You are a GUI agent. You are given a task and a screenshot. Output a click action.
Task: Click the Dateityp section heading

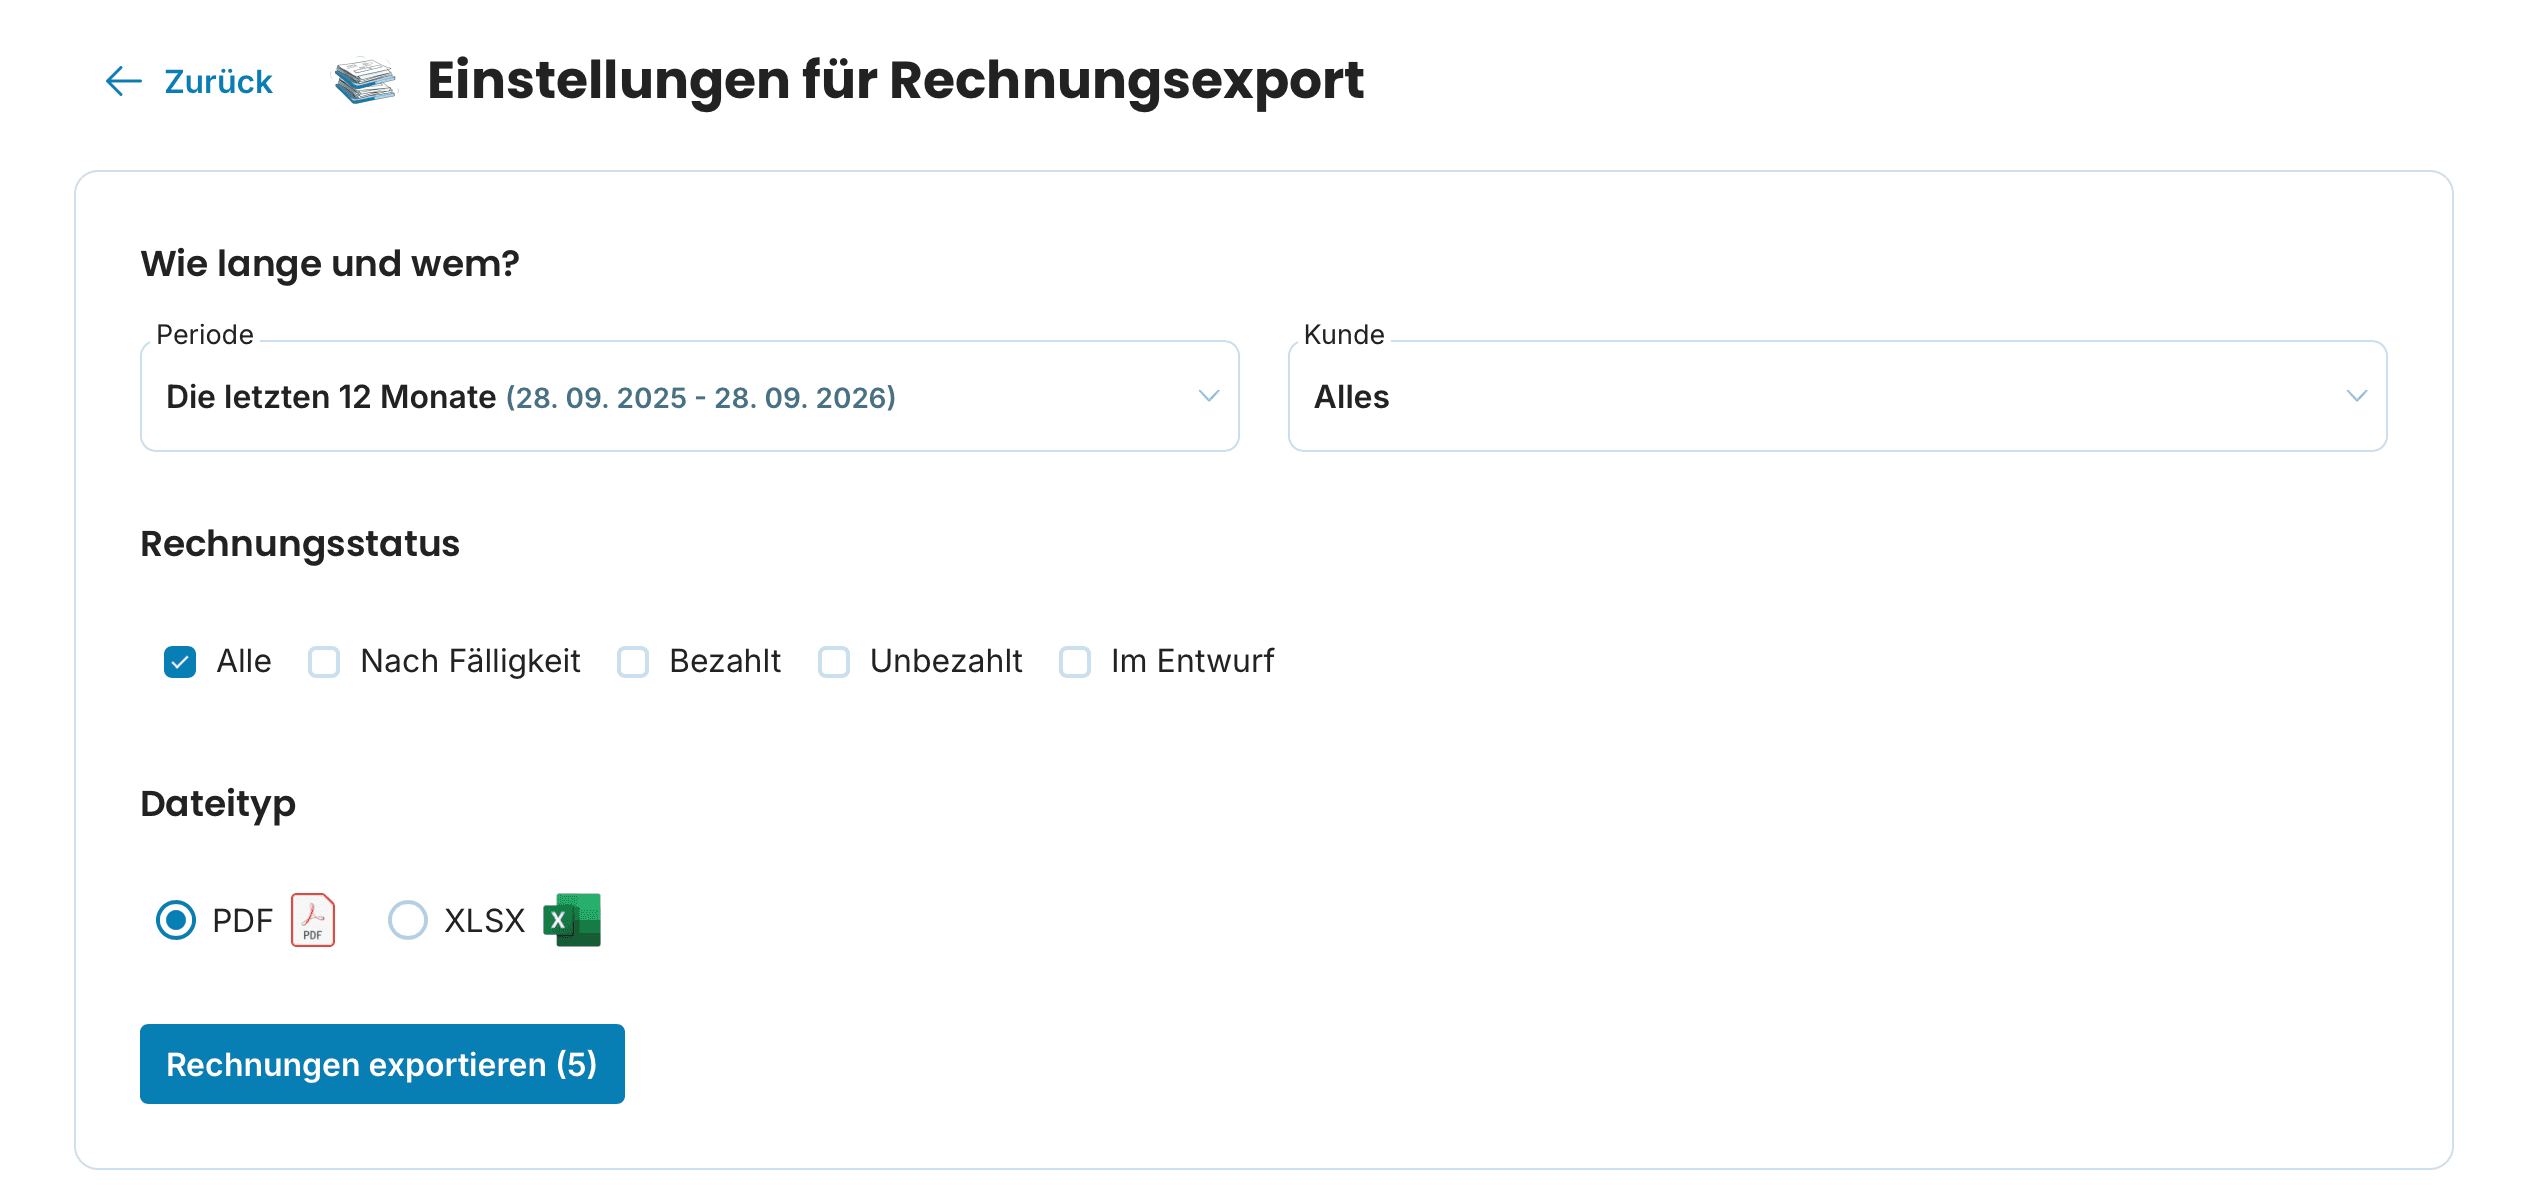[218, 804]
